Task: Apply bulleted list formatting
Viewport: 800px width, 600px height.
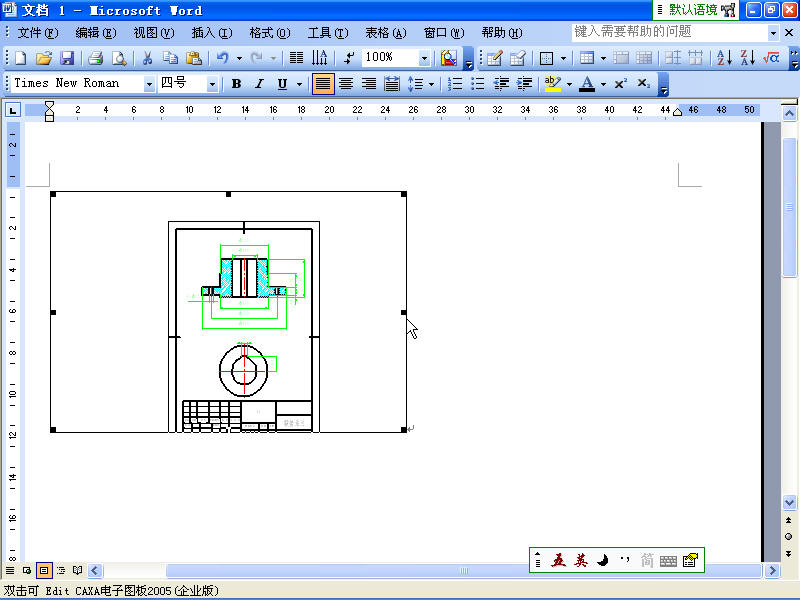Action: coord(478,84)
